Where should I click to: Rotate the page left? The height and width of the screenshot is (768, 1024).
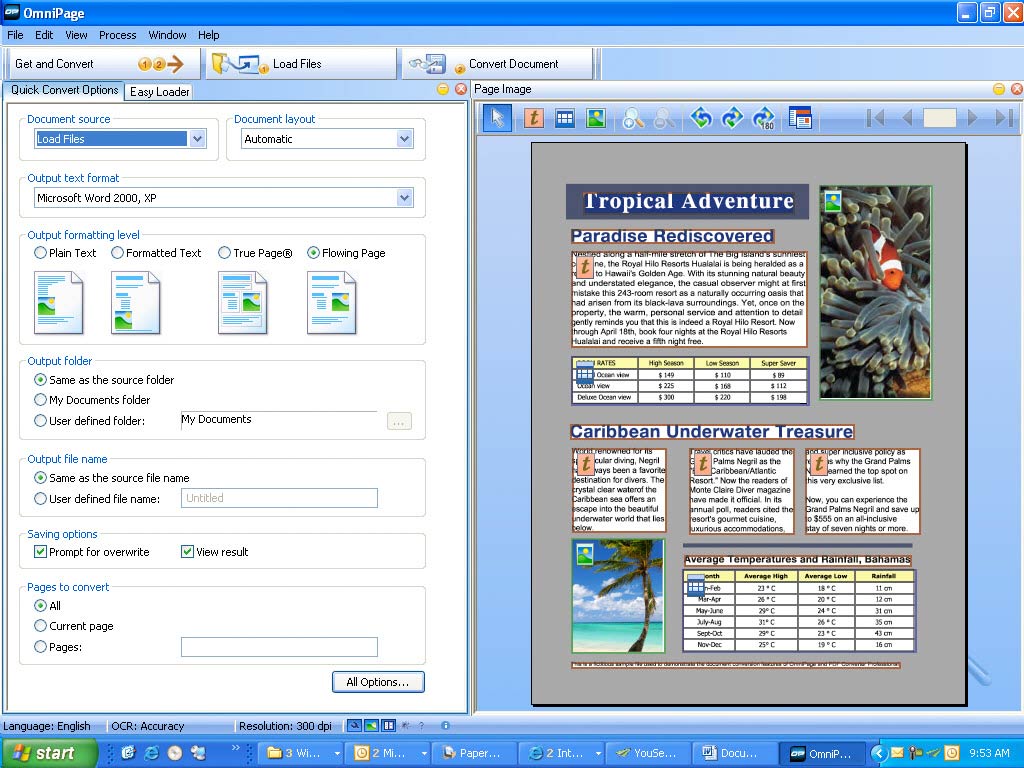701,118
